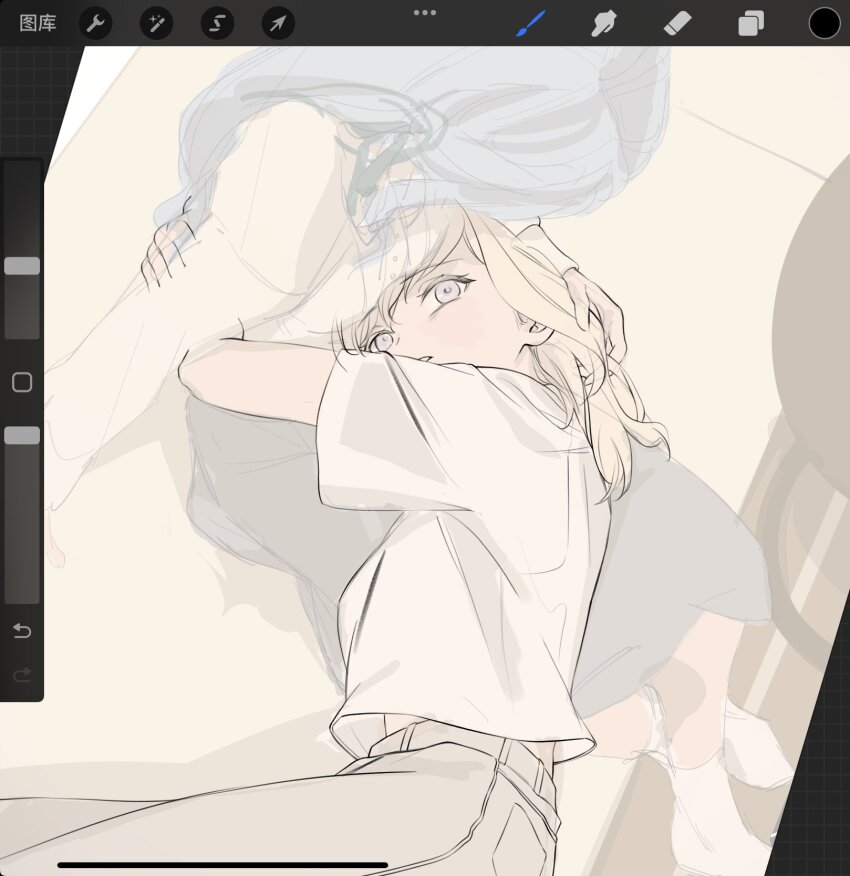Activate the Transform arrow tool
This screenshot has width=850, height=876.
point(278,23)
